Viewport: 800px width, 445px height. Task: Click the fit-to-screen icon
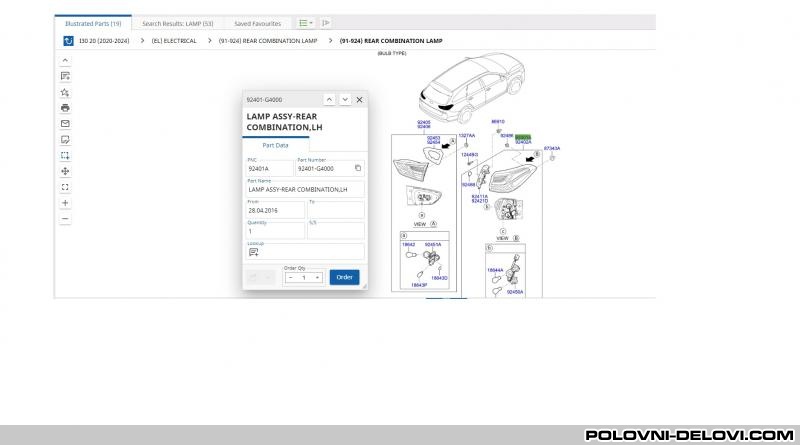tap(65, 187)
